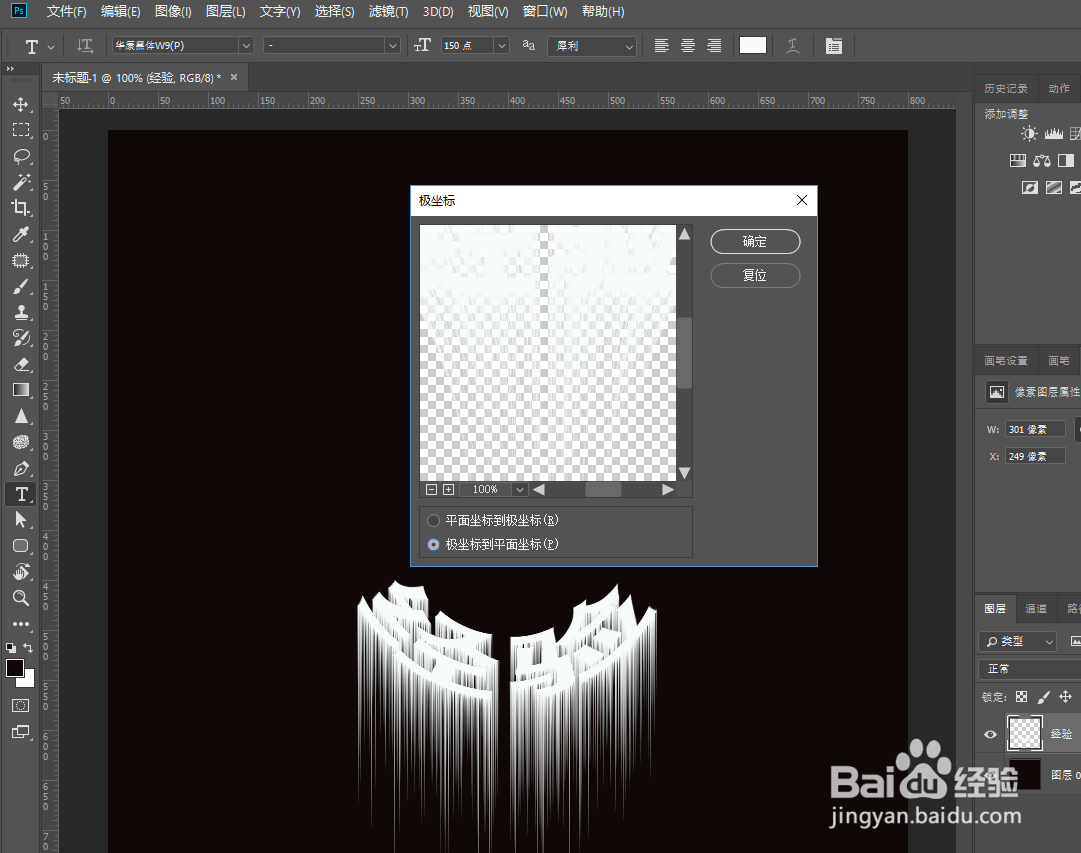Screen dimensions: 1081x853
Task: Open the font family dropdown
Action: pos(246,46)
